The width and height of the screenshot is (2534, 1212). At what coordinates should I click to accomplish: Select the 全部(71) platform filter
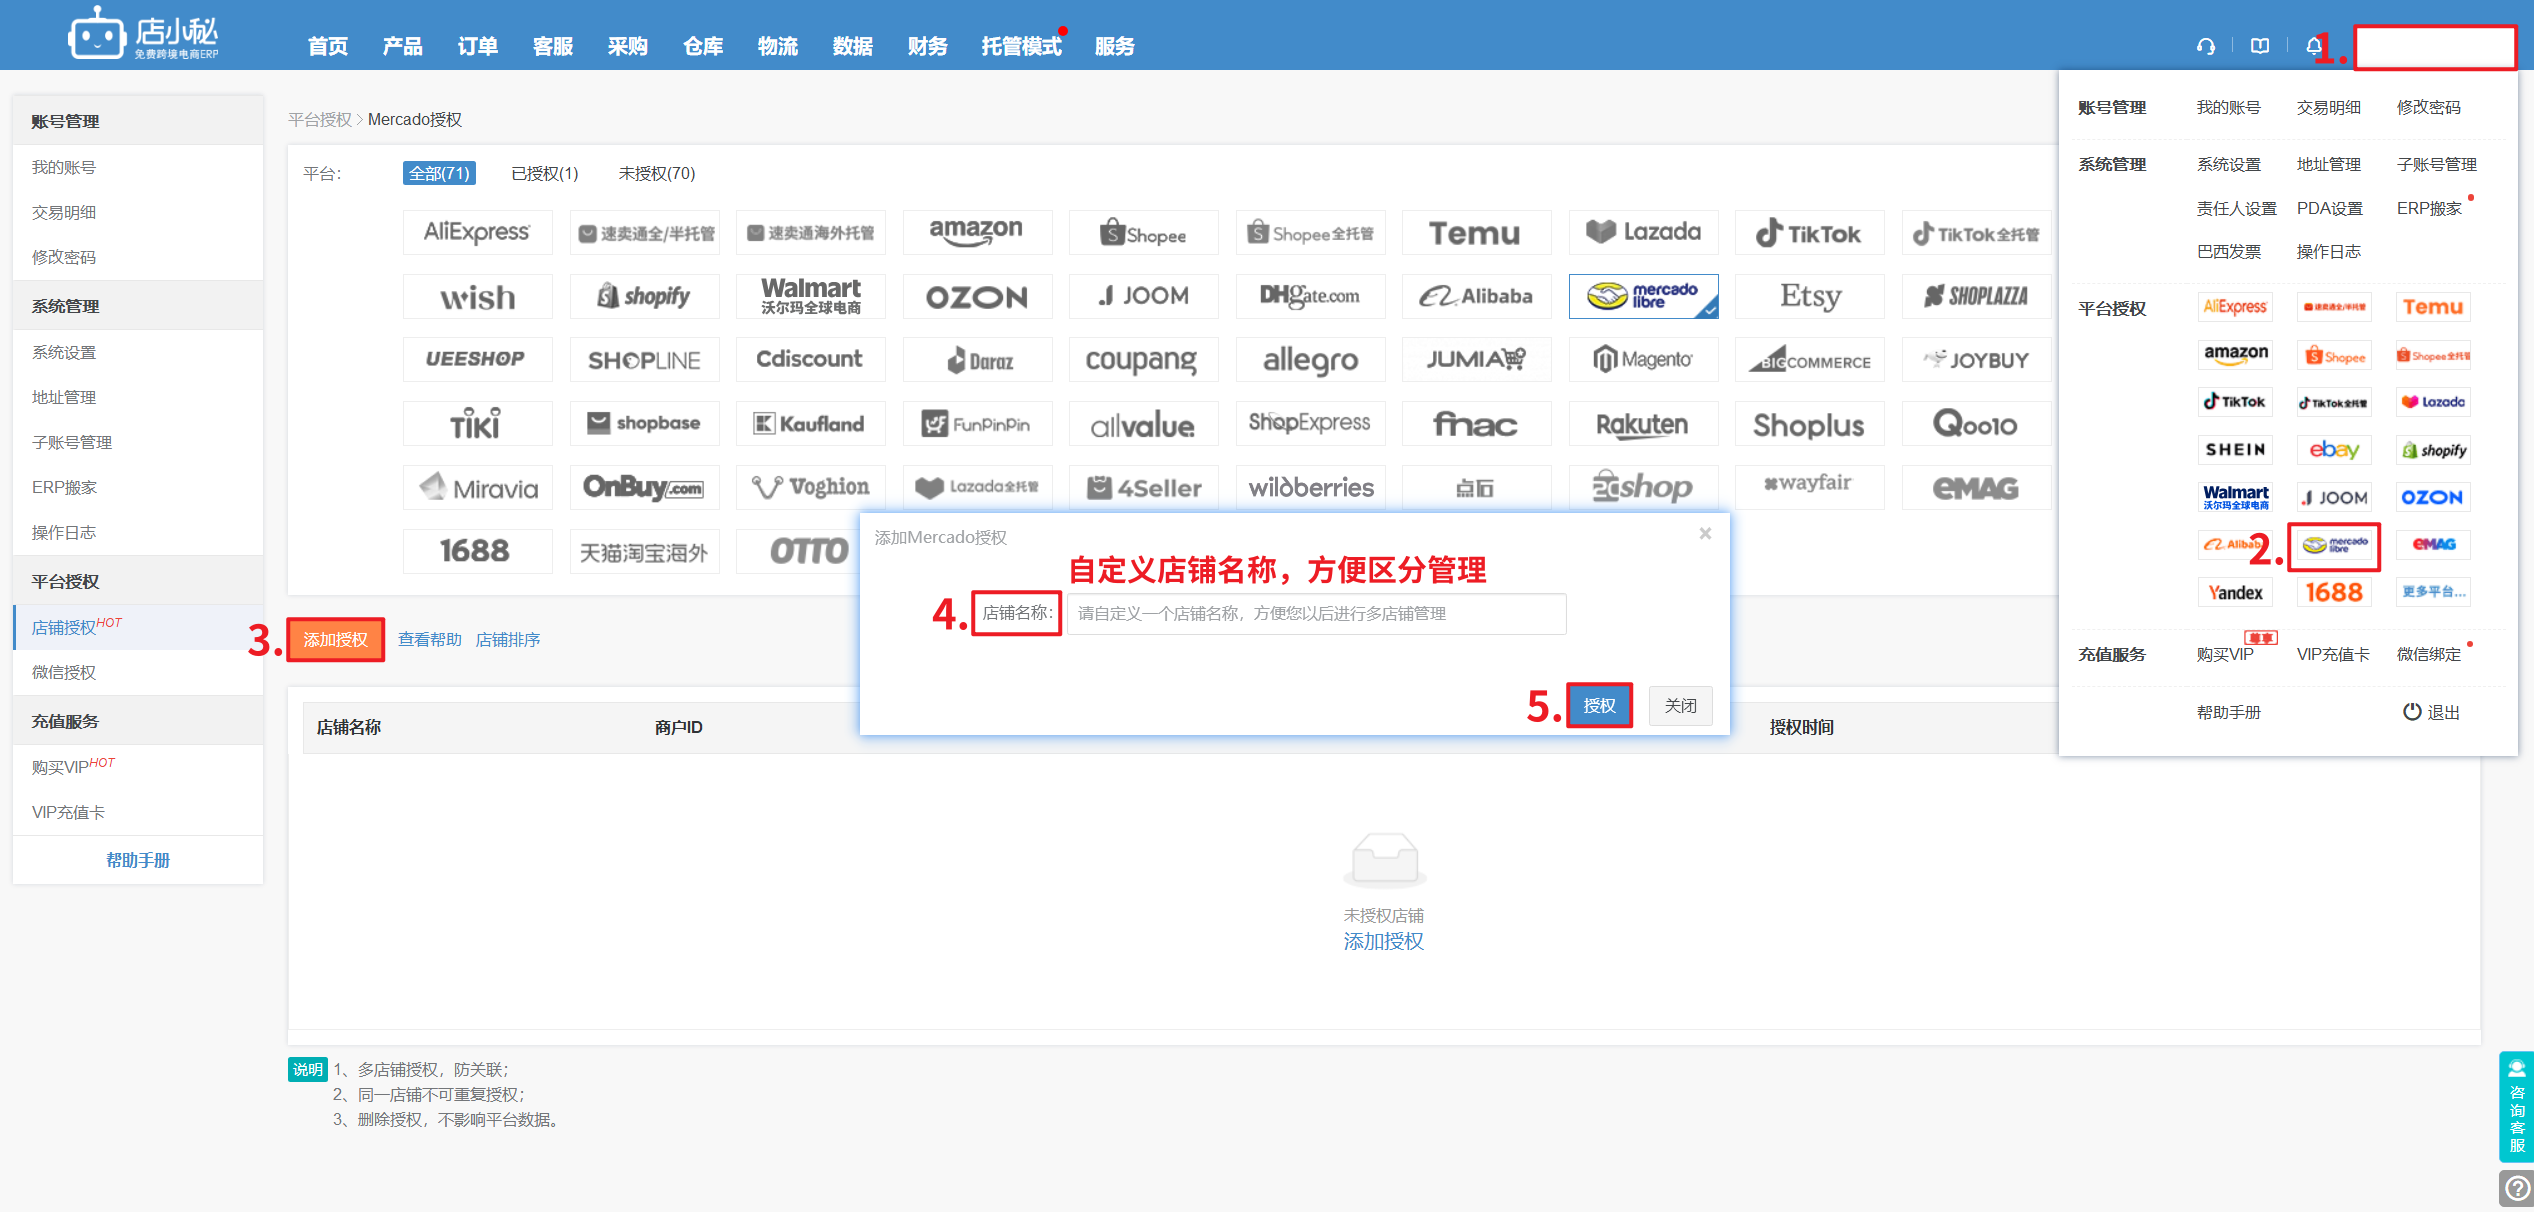pyautogui.click(x=439, y=174)
